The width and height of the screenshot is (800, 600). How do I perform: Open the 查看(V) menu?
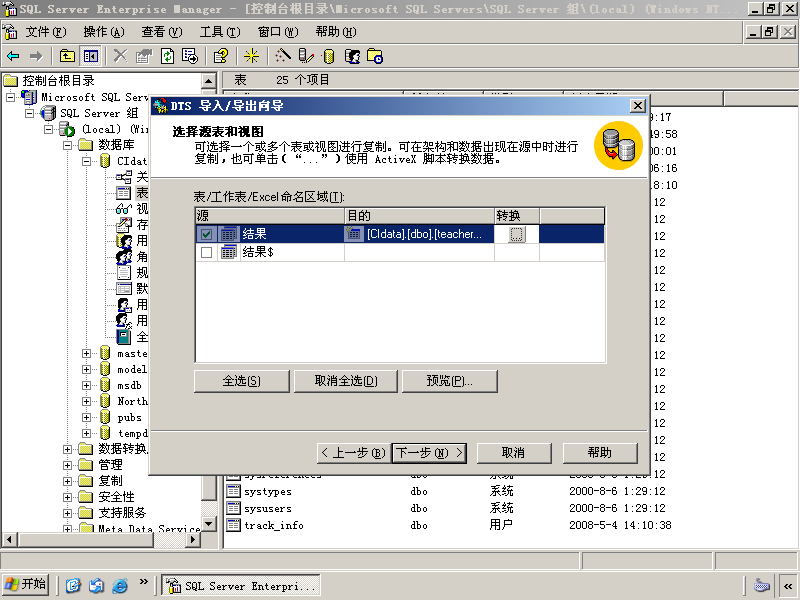pos(162,32)
